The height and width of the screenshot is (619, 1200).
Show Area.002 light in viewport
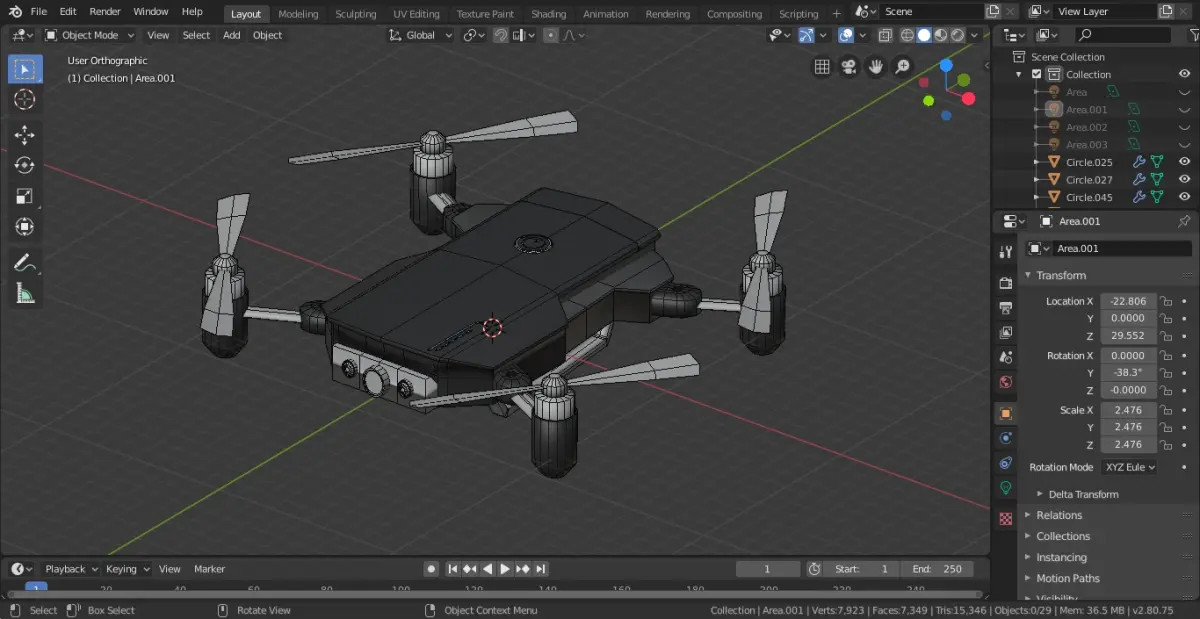[1184, 127]
